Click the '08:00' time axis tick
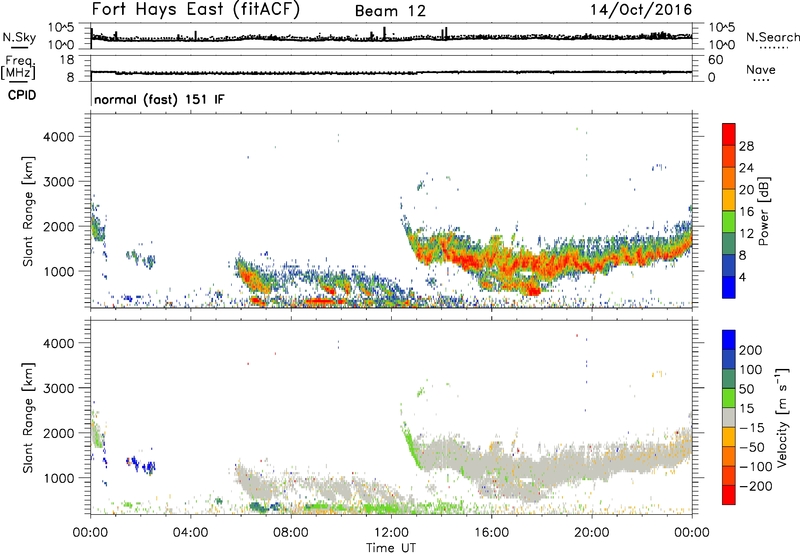 pyautogui.click(x=291, y=533)
